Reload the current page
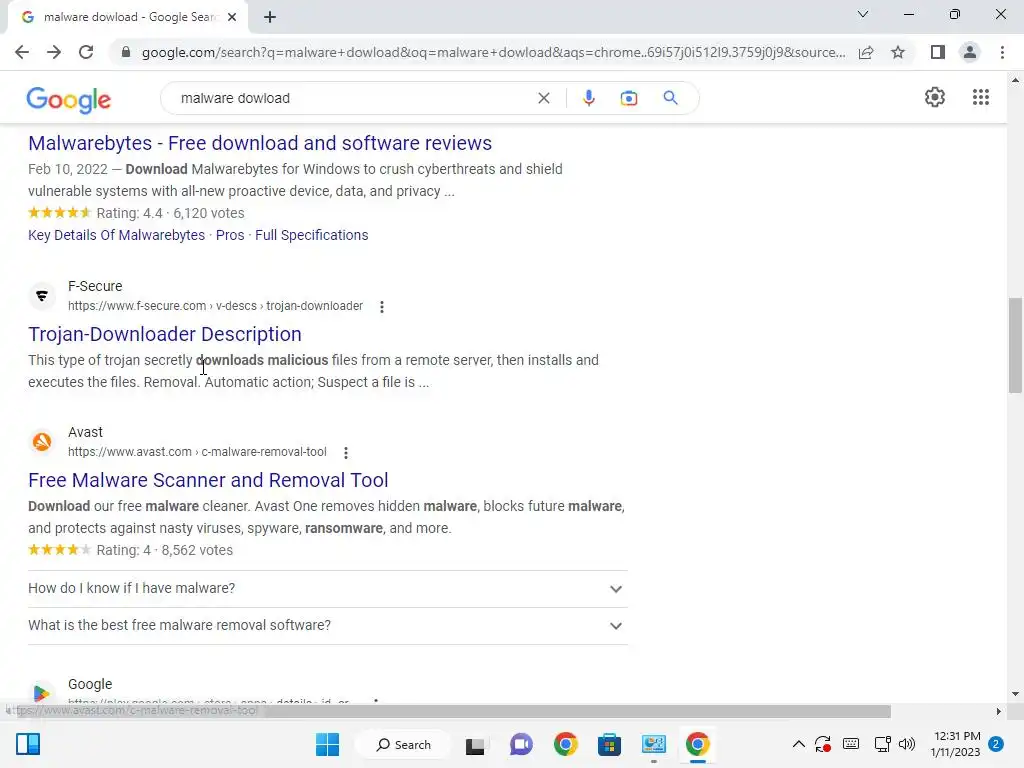The image size is (1024, 768). [x=86, y=52]
